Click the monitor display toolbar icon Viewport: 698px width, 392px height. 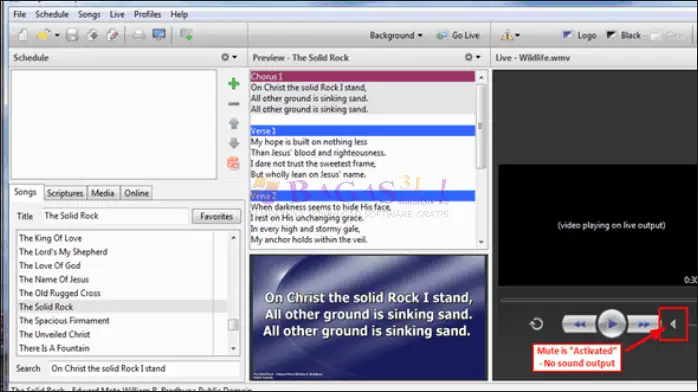[159, 35]
